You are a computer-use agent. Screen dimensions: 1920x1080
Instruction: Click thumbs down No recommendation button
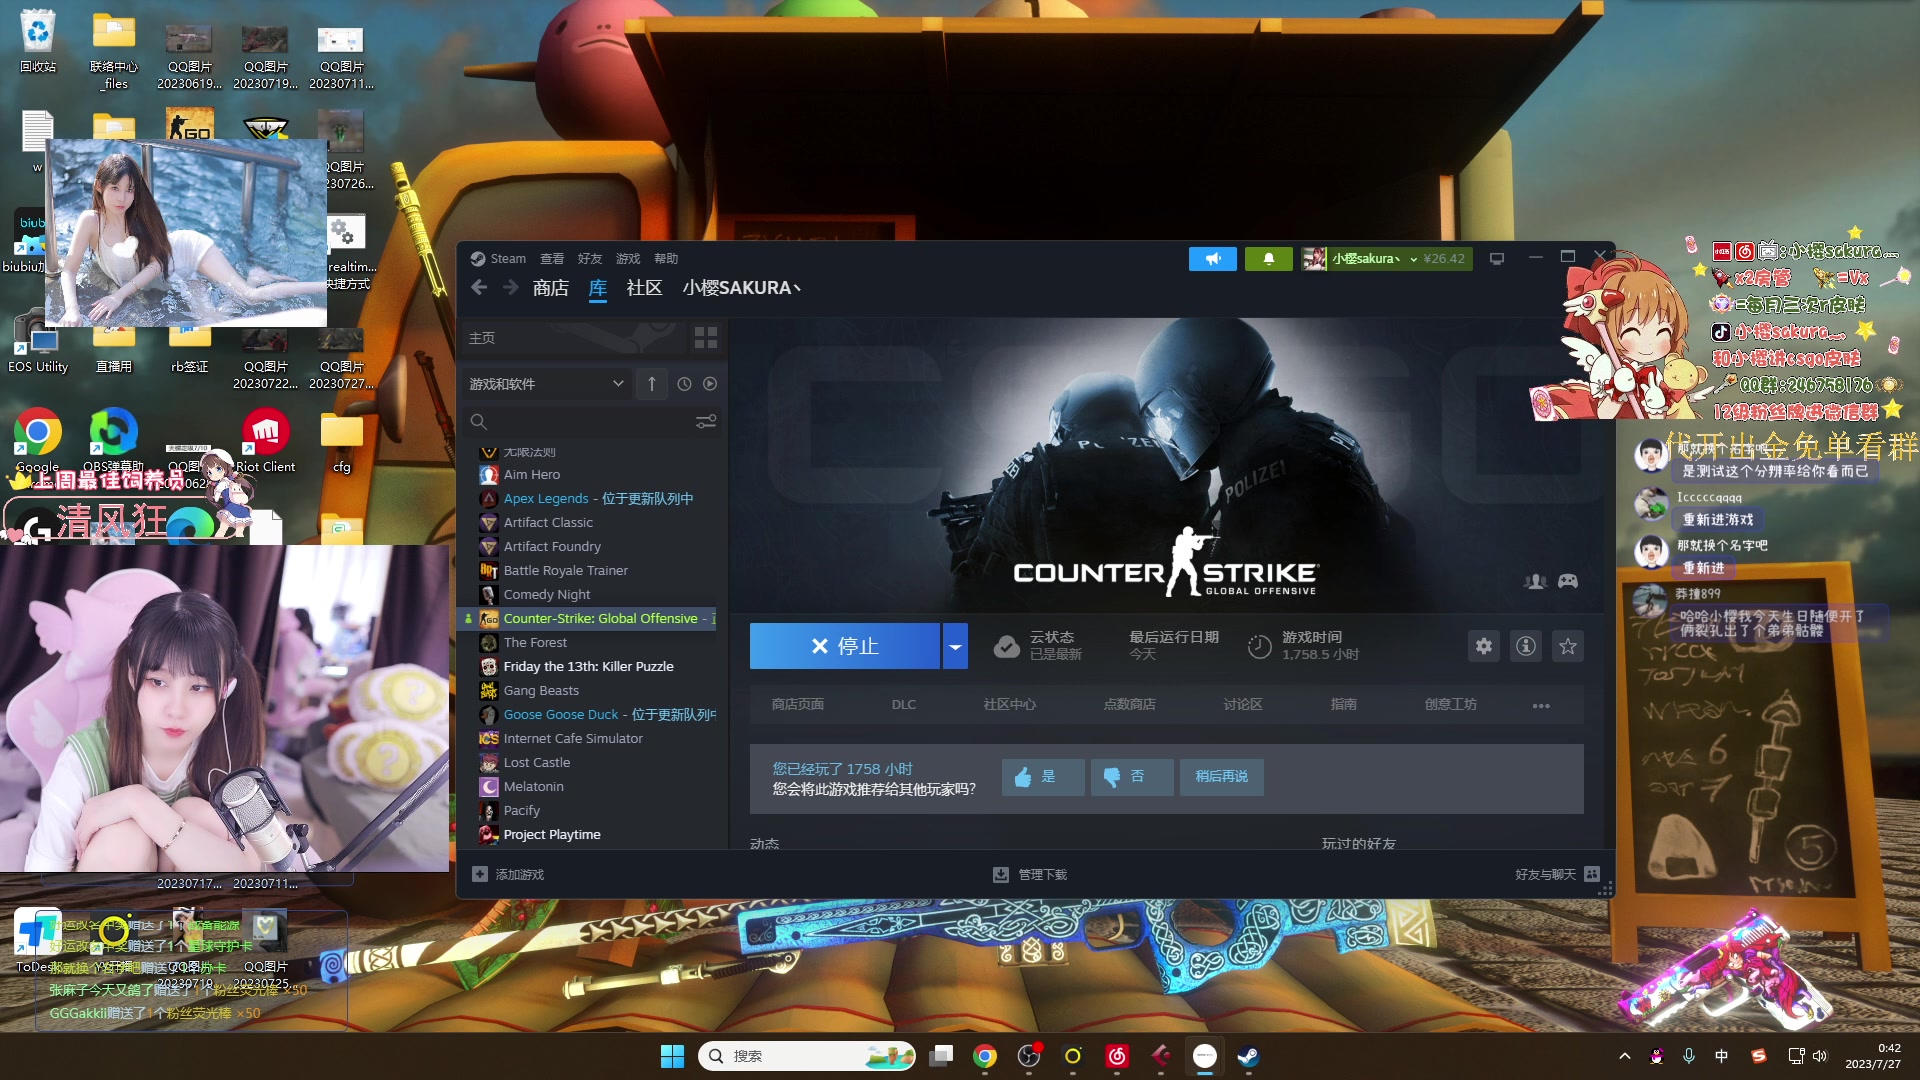click(1132, 777)
